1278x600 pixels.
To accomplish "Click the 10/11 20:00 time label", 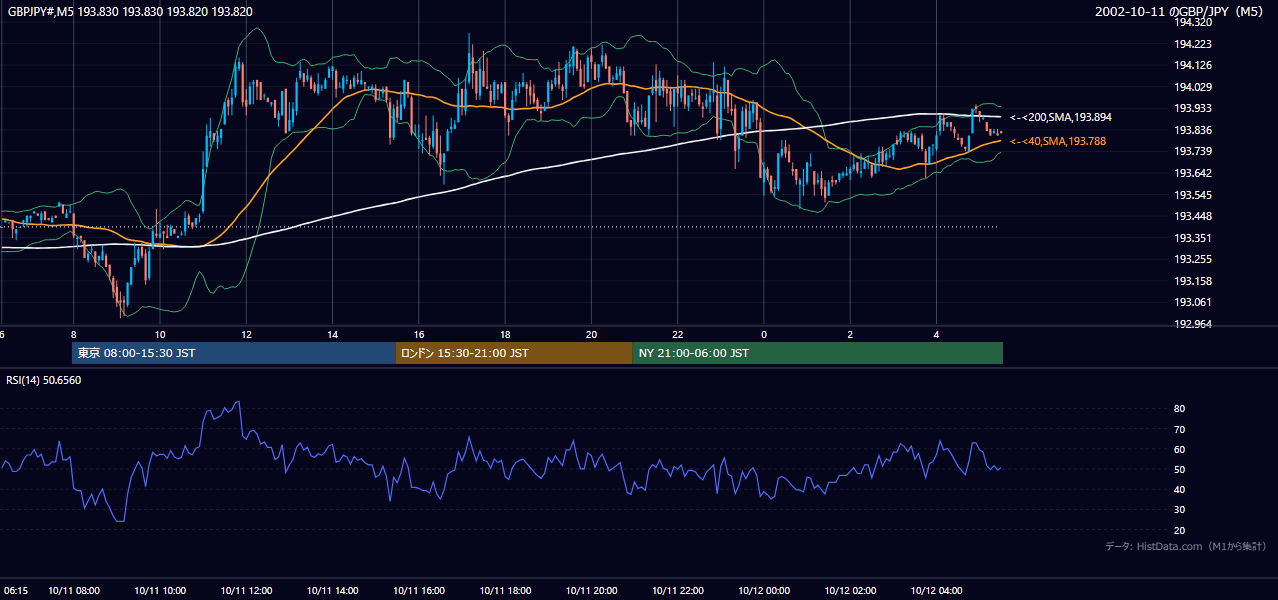I will (x=591, y=591).
